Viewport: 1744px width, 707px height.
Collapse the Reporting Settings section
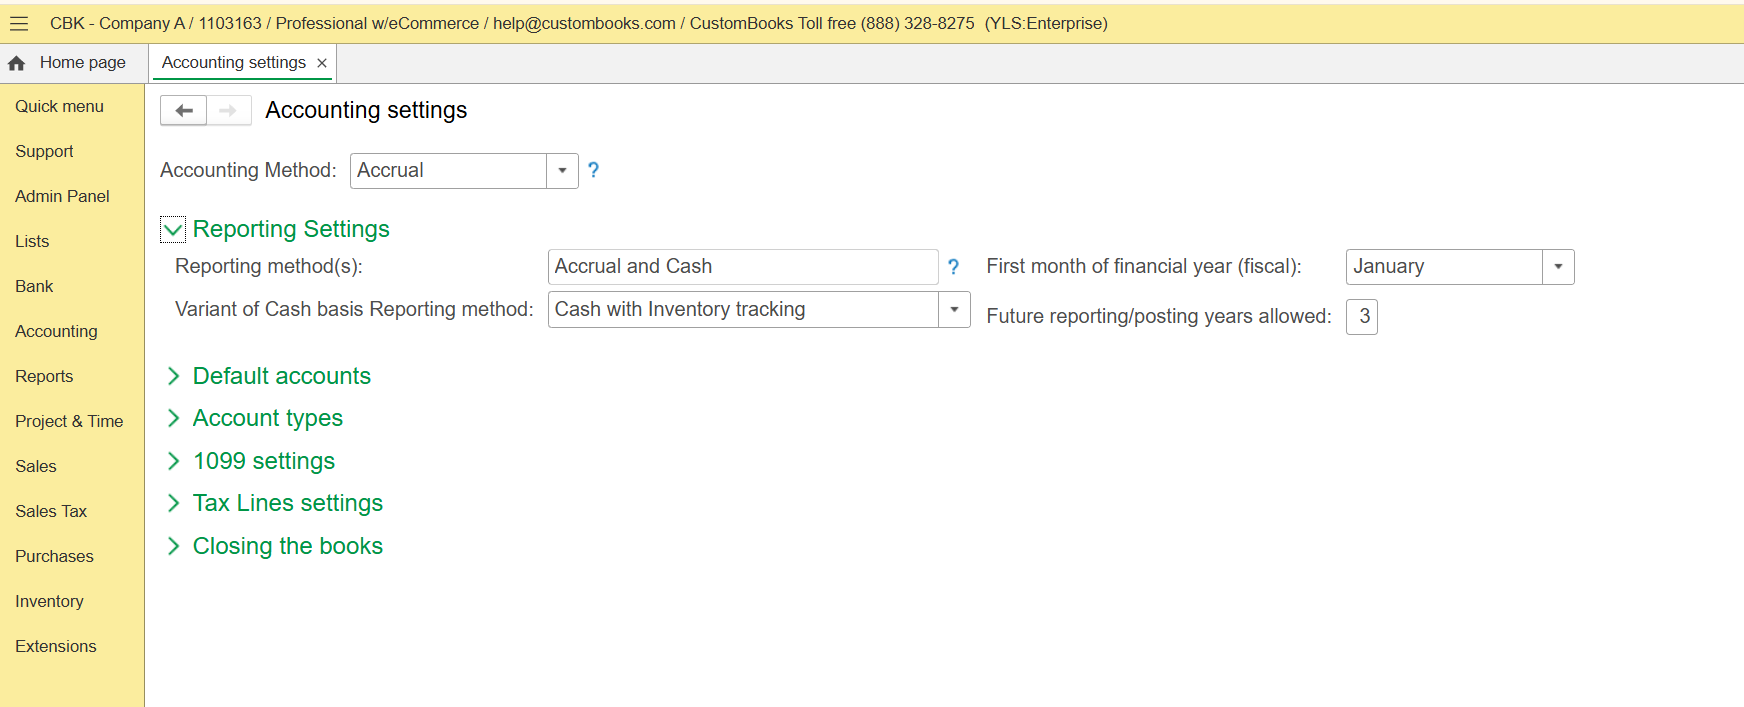tap(173, 230)
